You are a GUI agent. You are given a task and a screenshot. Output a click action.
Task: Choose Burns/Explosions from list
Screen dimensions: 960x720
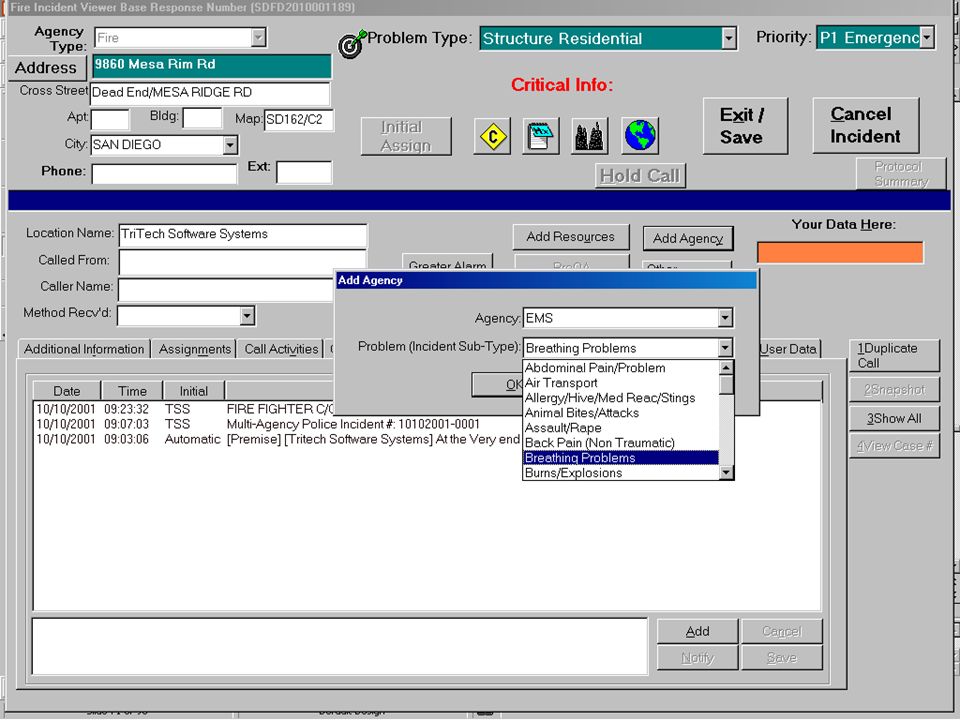(x=620, y=473)
